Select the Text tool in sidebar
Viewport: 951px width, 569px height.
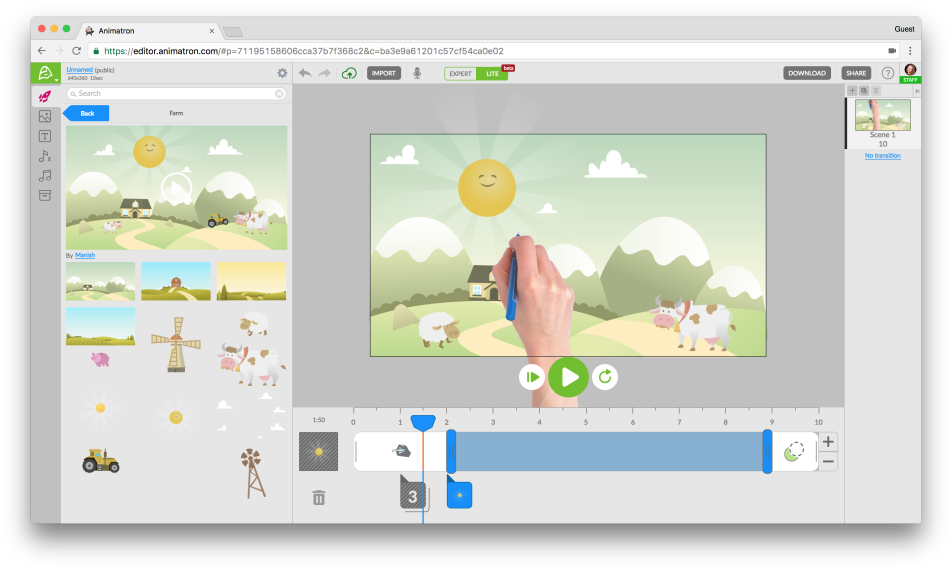[45, 136]
